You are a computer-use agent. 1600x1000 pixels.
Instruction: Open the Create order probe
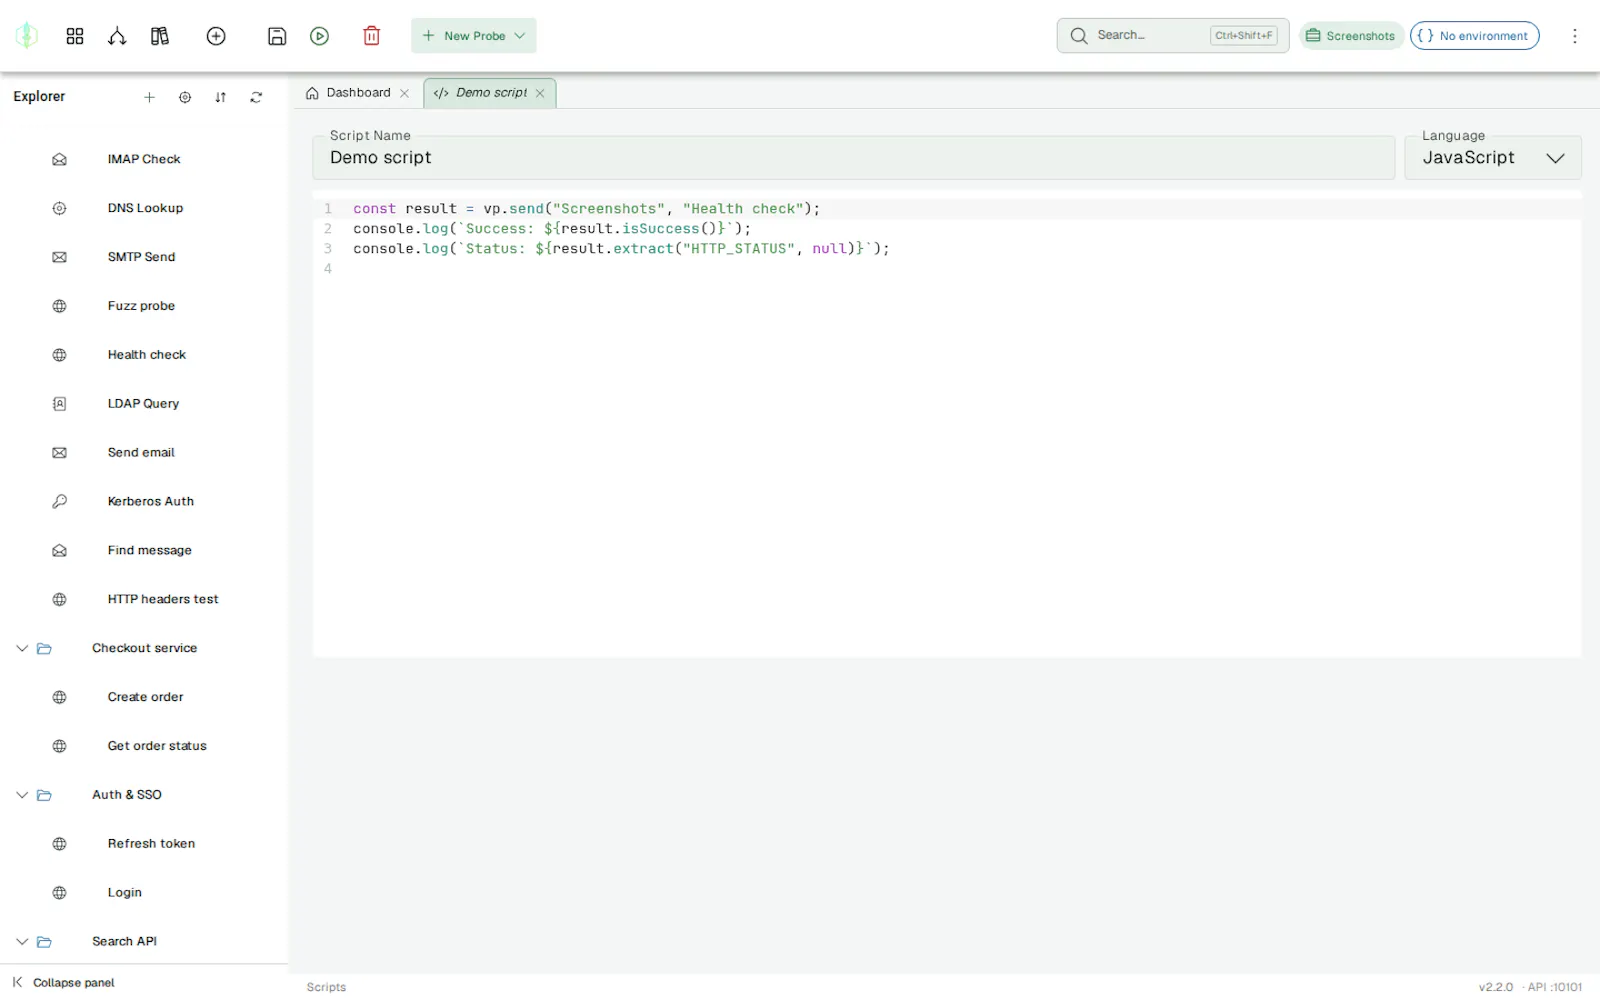point(146,698)
